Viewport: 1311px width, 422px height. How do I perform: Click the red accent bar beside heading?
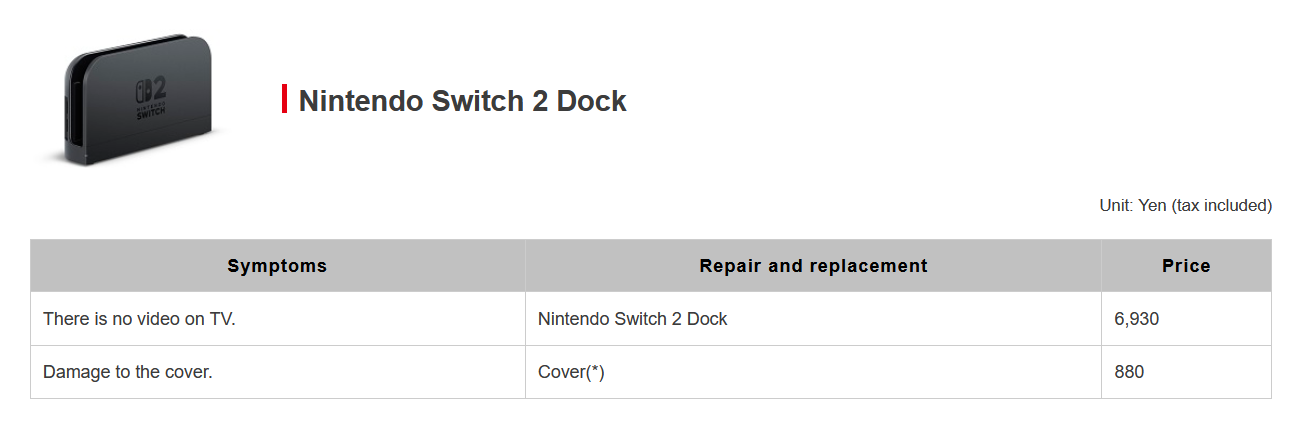tap(285, 99)
